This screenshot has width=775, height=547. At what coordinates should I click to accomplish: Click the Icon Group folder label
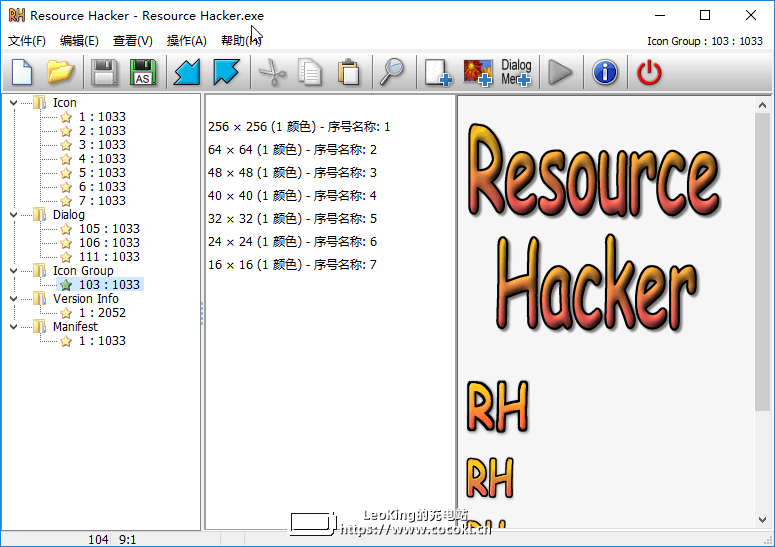[x=83, y=271]
